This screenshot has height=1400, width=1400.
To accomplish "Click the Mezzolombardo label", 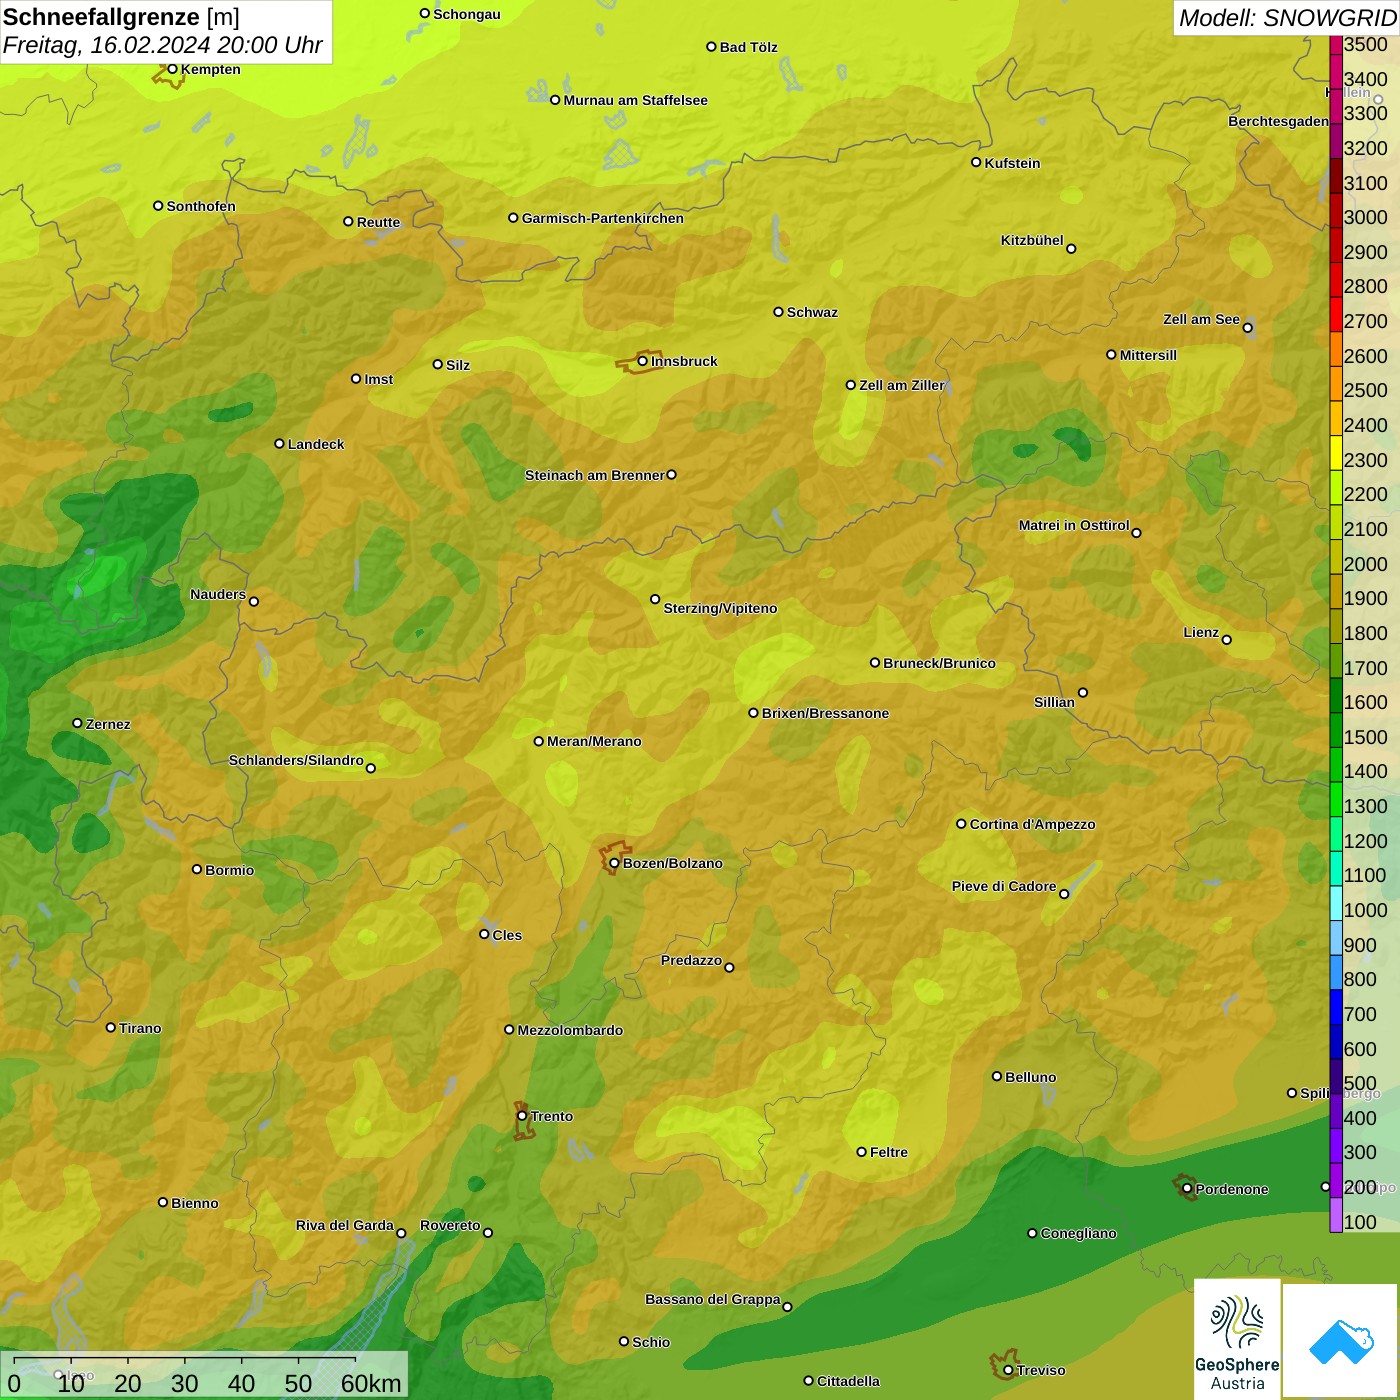I will [570, 1030].
